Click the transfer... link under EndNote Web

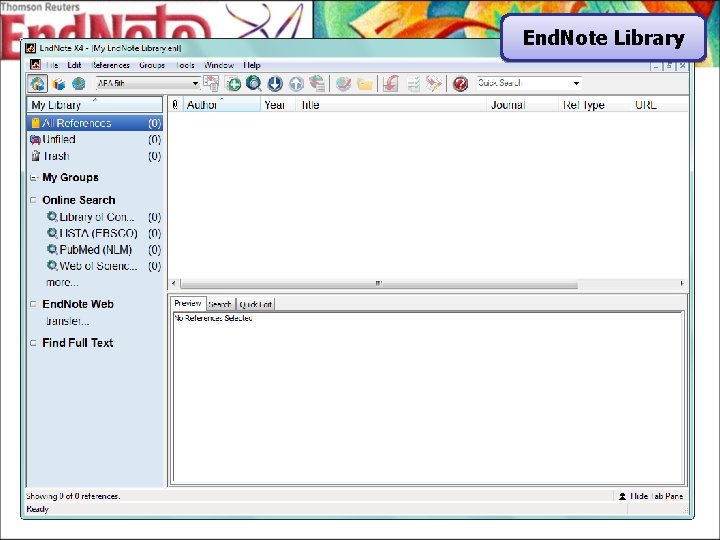[x=67, y=321]
